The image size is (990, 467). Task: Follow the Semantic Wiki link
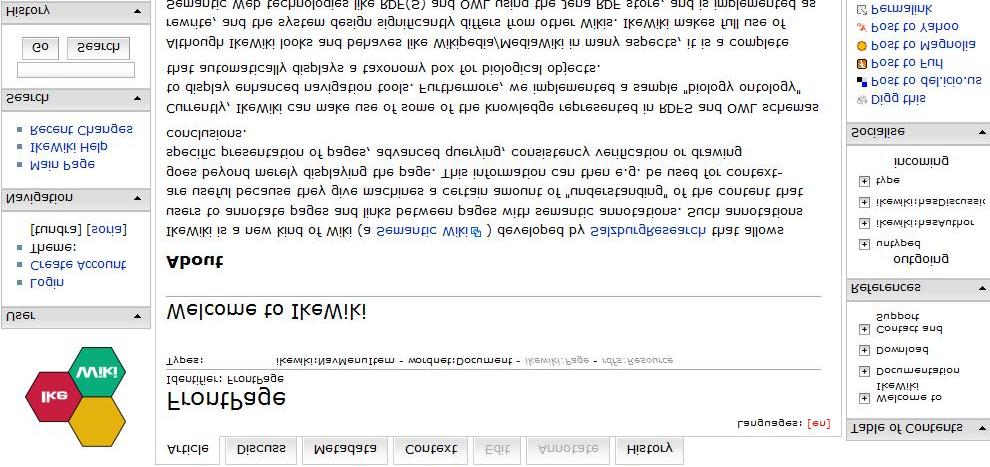click(x=423, y=231)
